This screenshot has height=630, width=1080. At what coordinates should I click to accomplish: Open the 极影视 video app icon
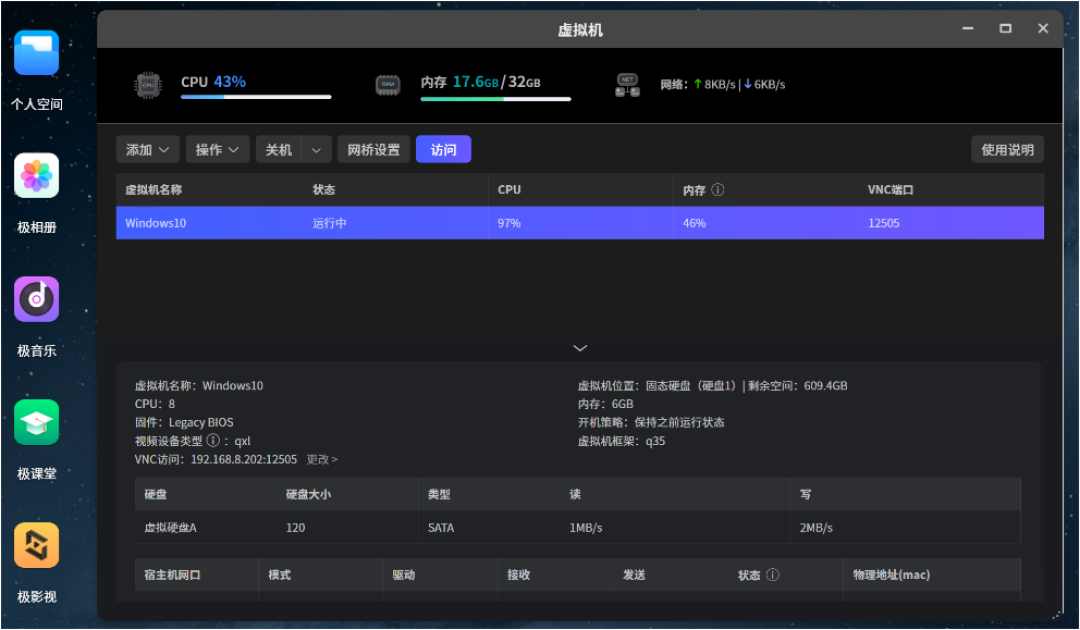click(37, 545)
